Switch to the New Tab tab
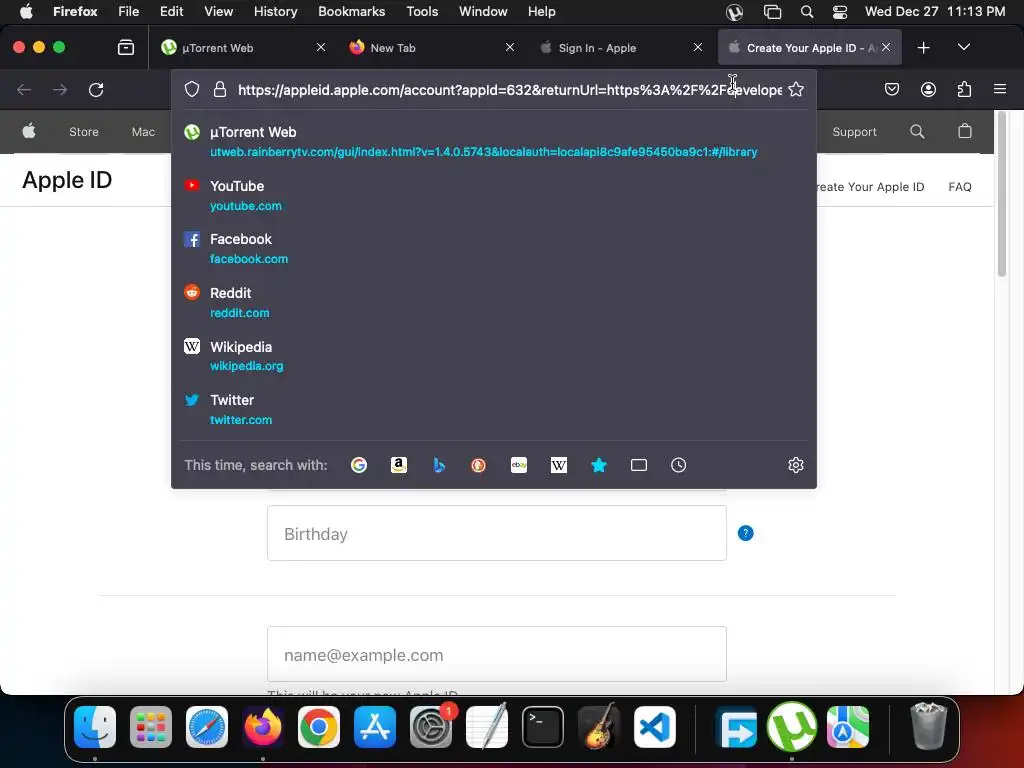This screenshot has height=768, width=1024. click(x=432, y=47)
